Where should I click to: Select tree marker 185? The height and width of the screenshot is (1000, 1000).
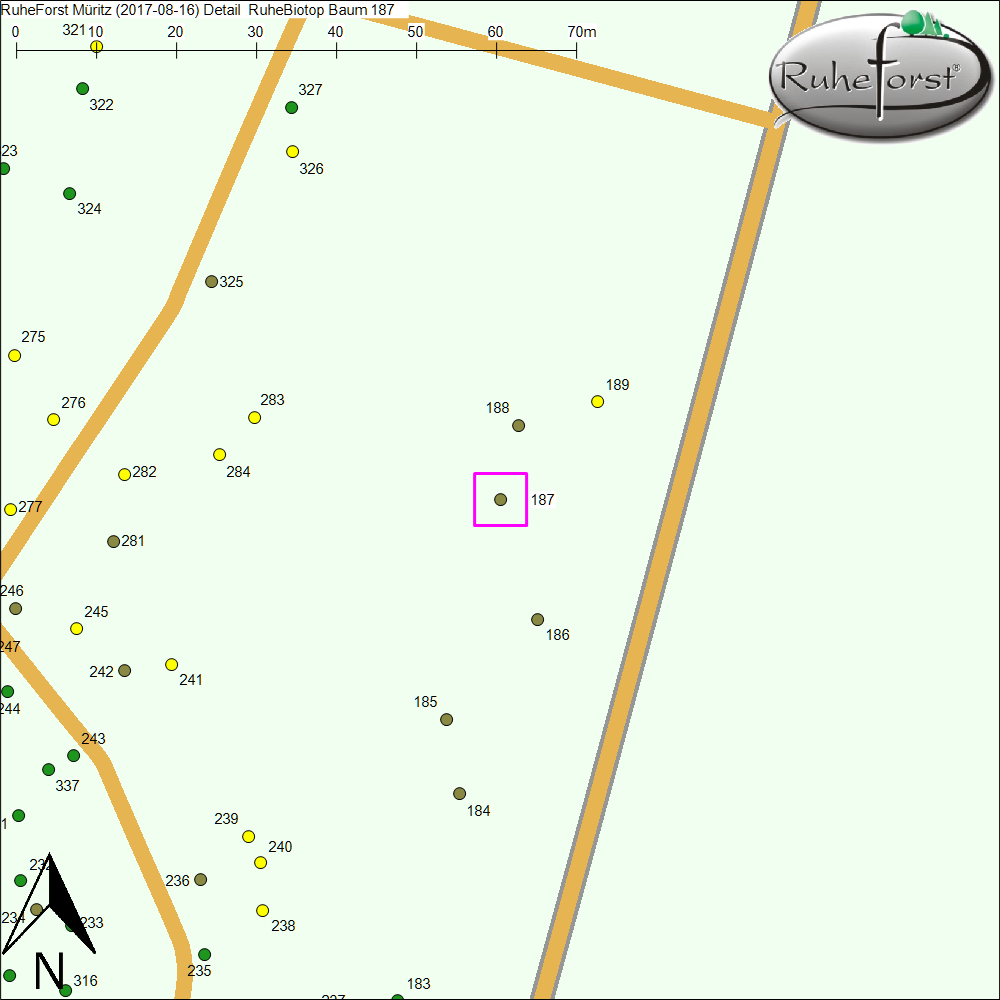coord(447,719)
